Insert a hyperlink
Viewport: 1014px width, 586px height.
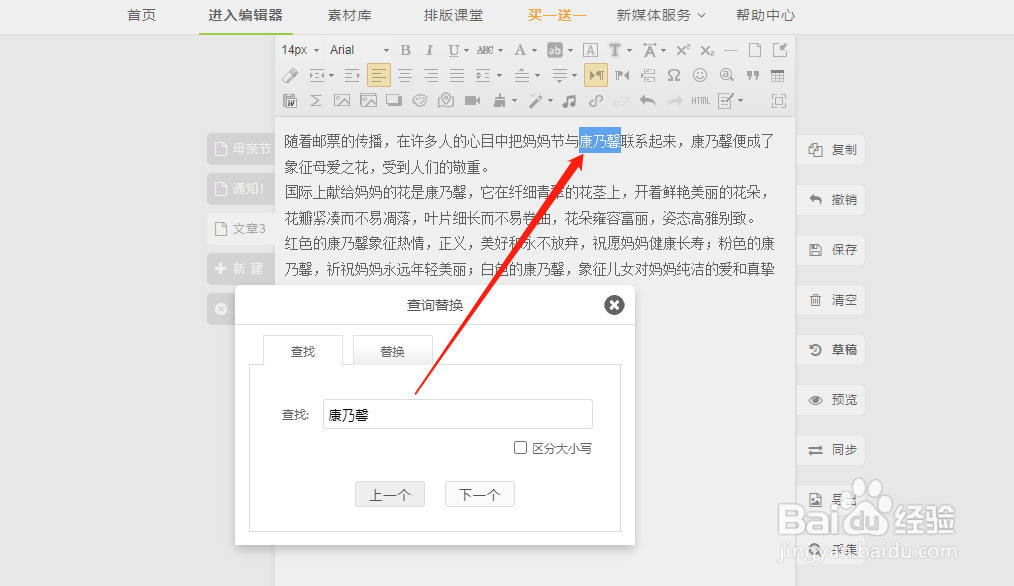point(596,101)
